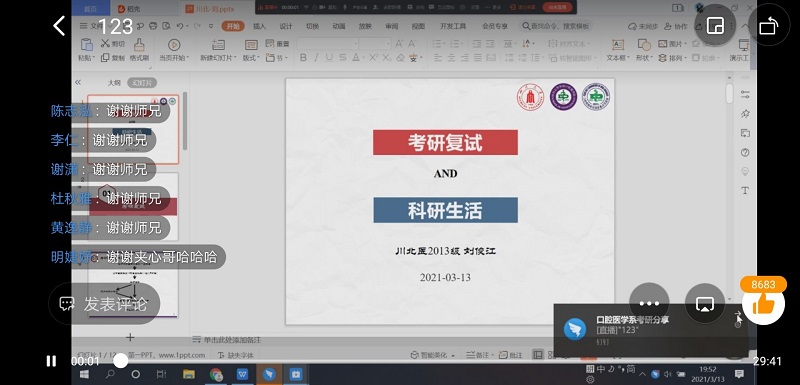The image size is (800, 385).
Task: Switch to the 动画 ribbon tab
Action: [x=339, y=26]
